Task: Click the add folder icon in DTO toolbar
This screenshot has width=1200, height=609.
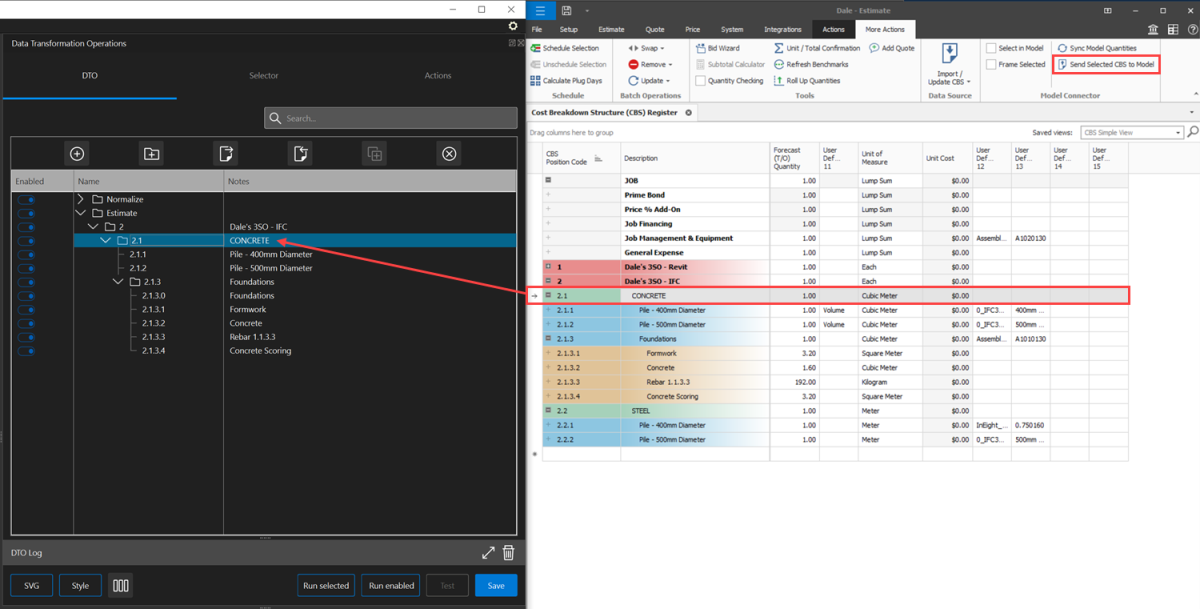Action: (151, 153)
